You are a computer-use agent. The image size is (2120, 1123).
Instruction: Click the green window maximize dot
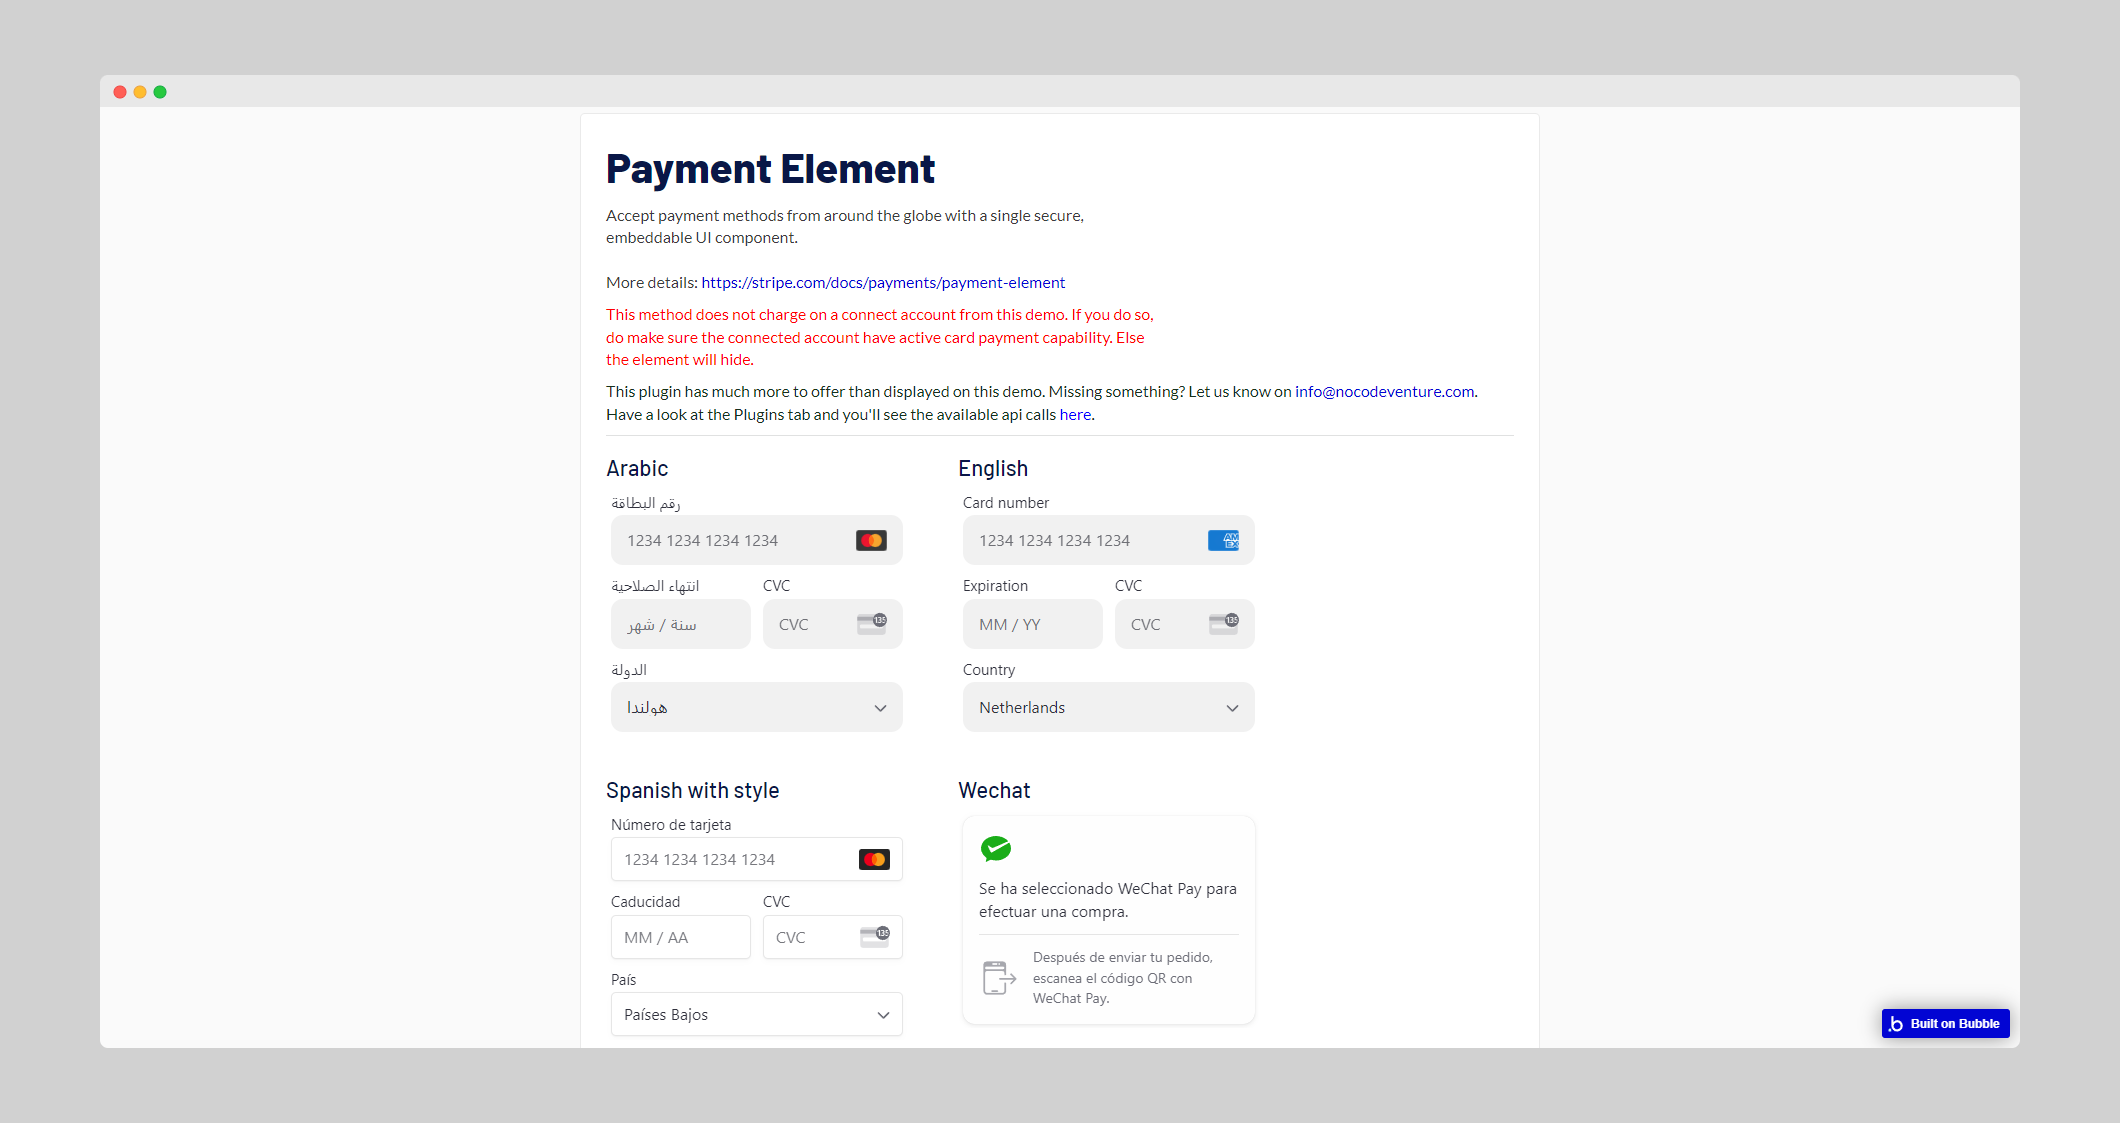pyautogui.click(x=160, y=92)
